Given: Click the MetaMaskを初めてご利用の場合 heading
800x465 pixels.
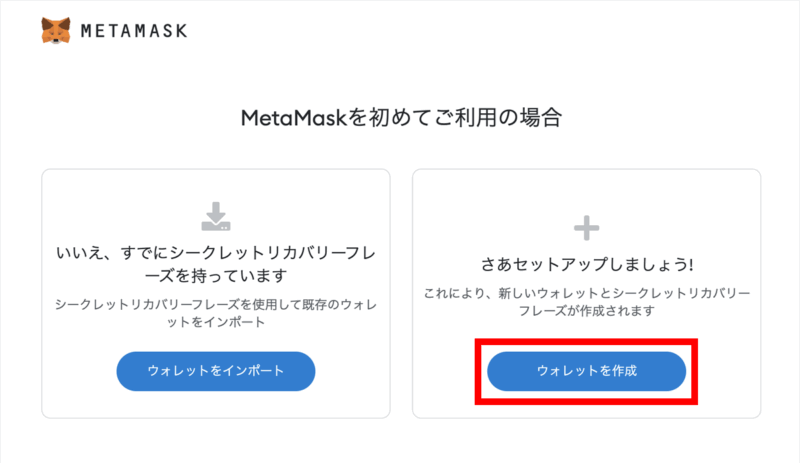Looking at the screenshot, I should pyautogui.click(x=400, y=118).
